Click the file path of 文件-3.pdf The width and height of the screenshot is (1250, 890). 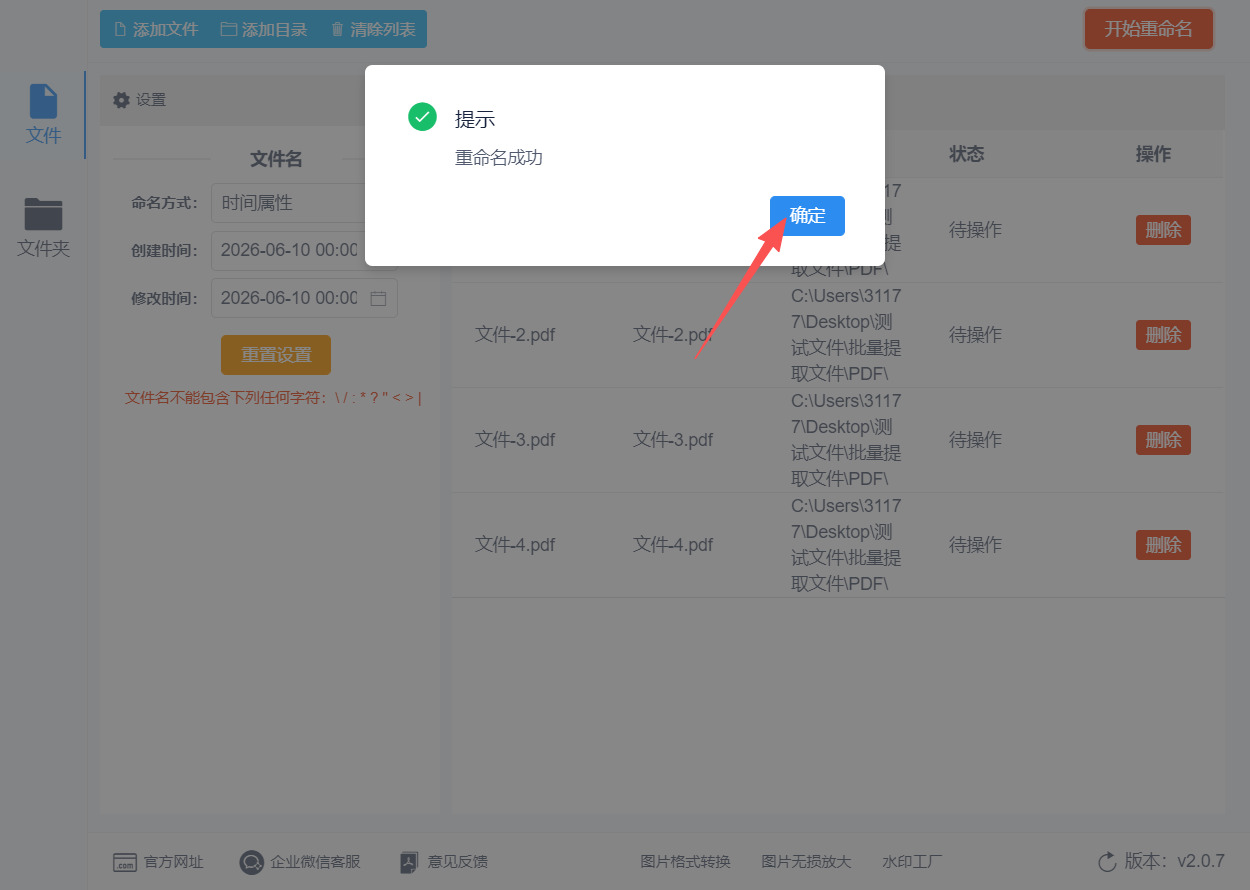point(846,440)
